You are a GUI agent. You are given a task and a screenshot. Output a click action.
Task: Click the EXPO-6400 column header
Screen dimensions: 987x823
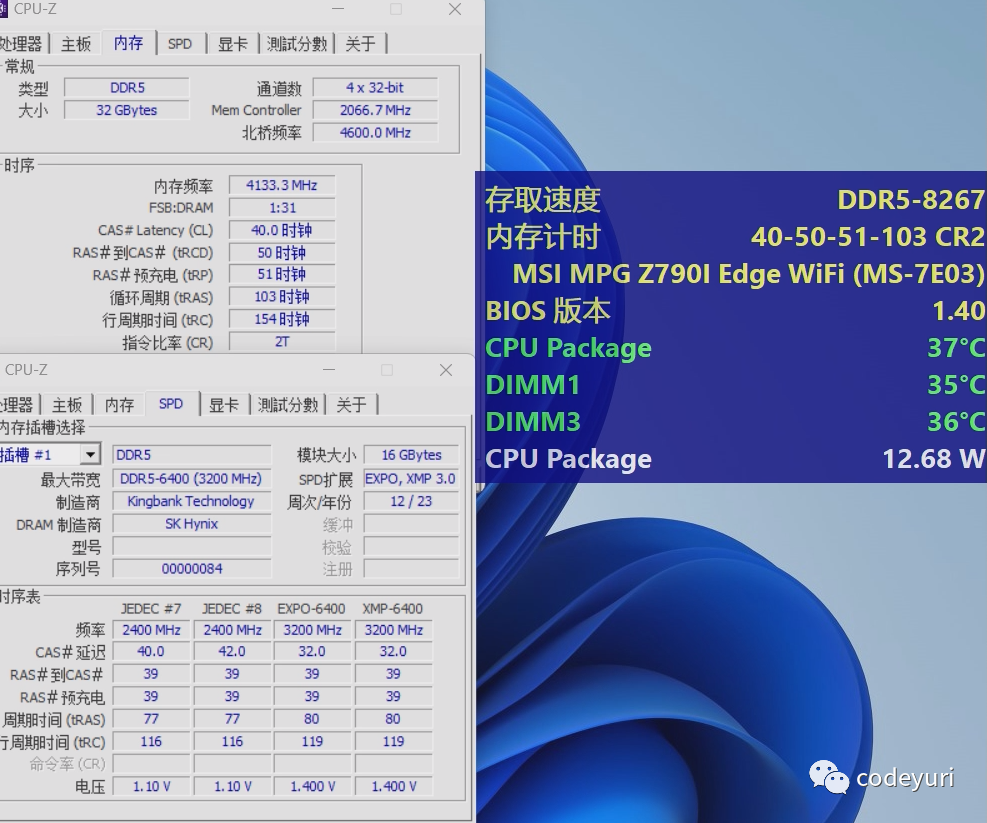pos(312,609)
